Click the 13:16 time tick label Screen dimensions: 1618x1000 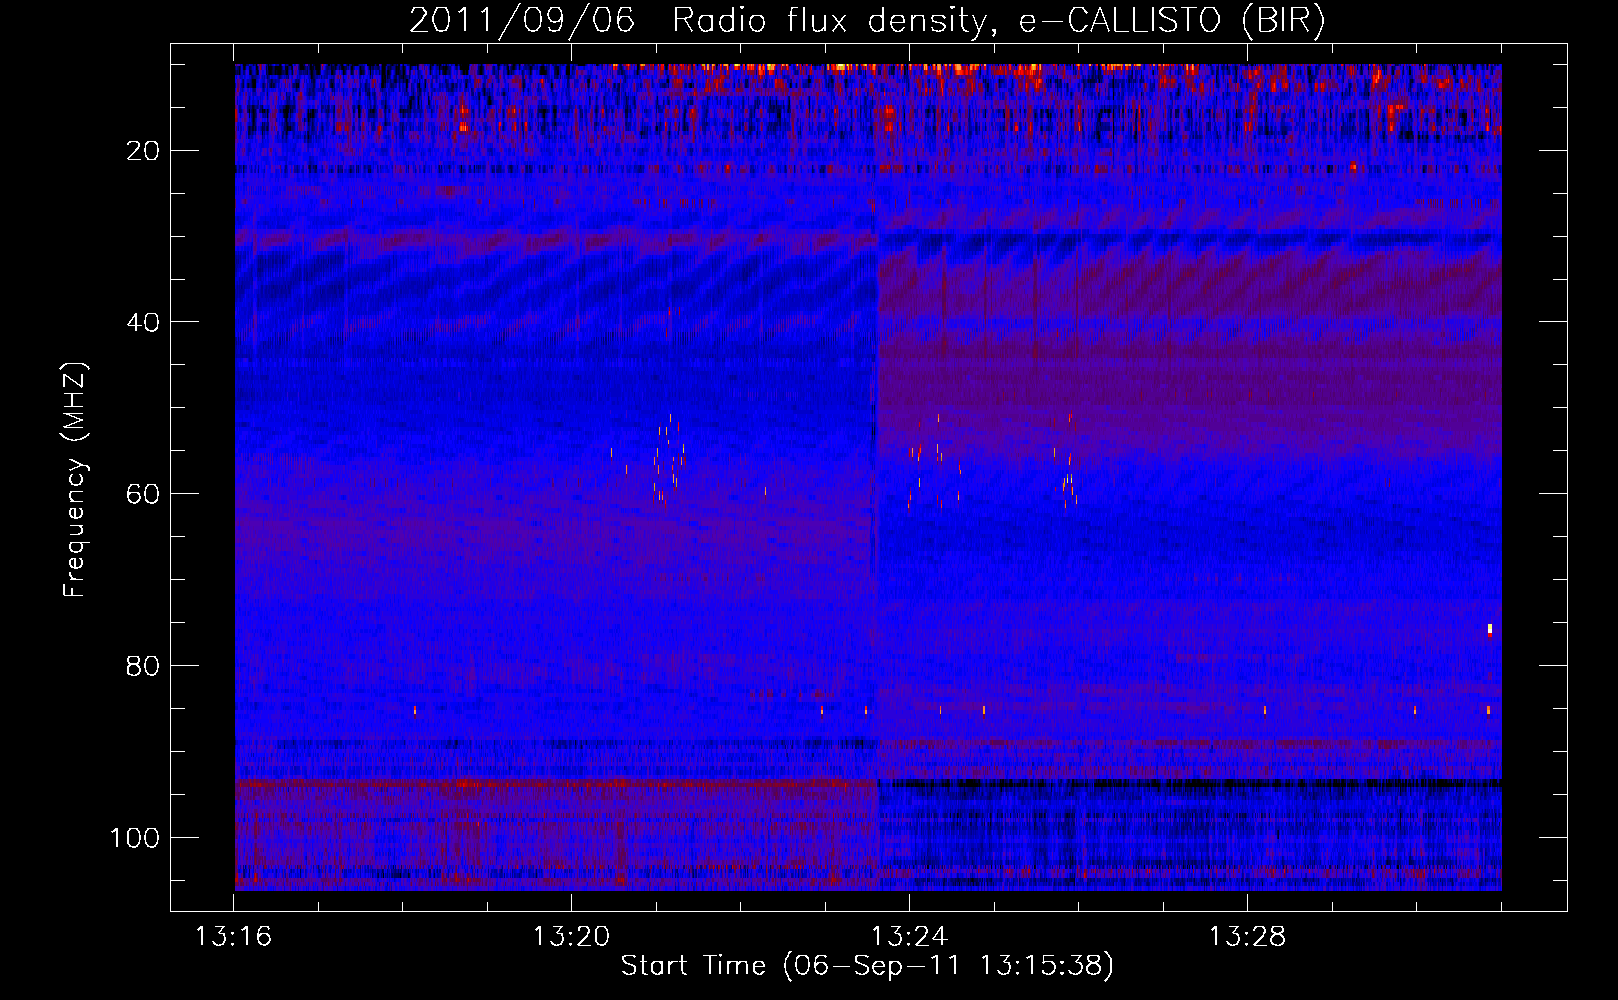click(x=233, y=937)
